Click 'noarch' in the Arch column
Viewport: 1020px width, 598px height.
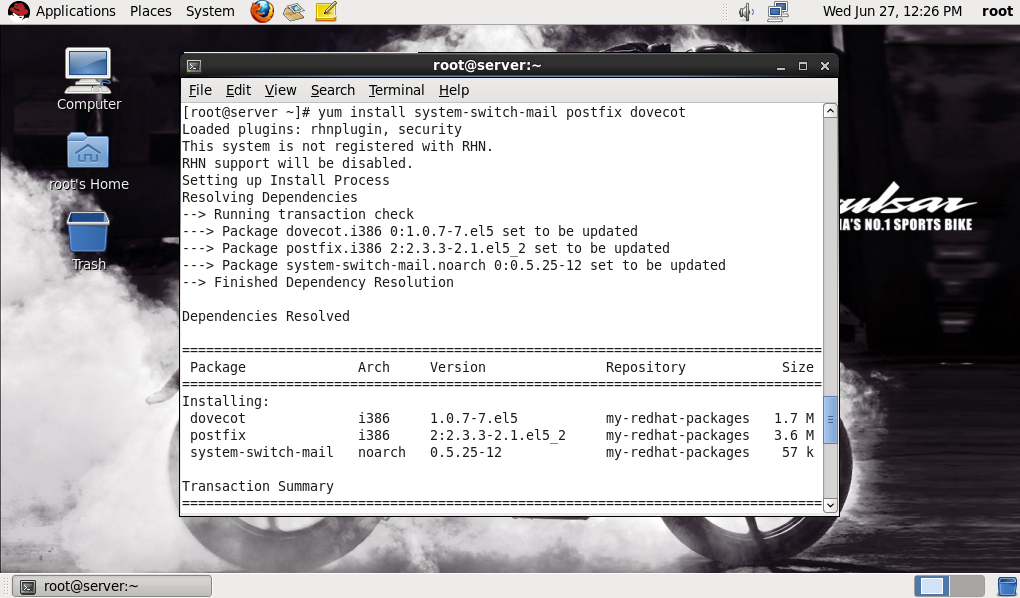point(381,452)
